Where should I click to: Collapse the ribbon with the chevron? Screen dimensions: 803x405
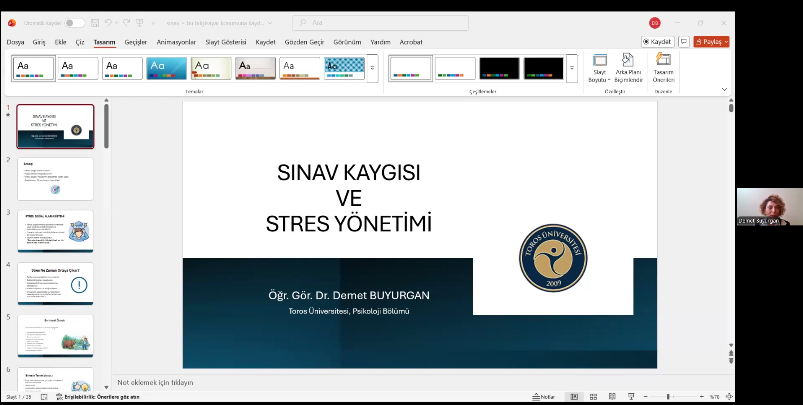[725, 89]
